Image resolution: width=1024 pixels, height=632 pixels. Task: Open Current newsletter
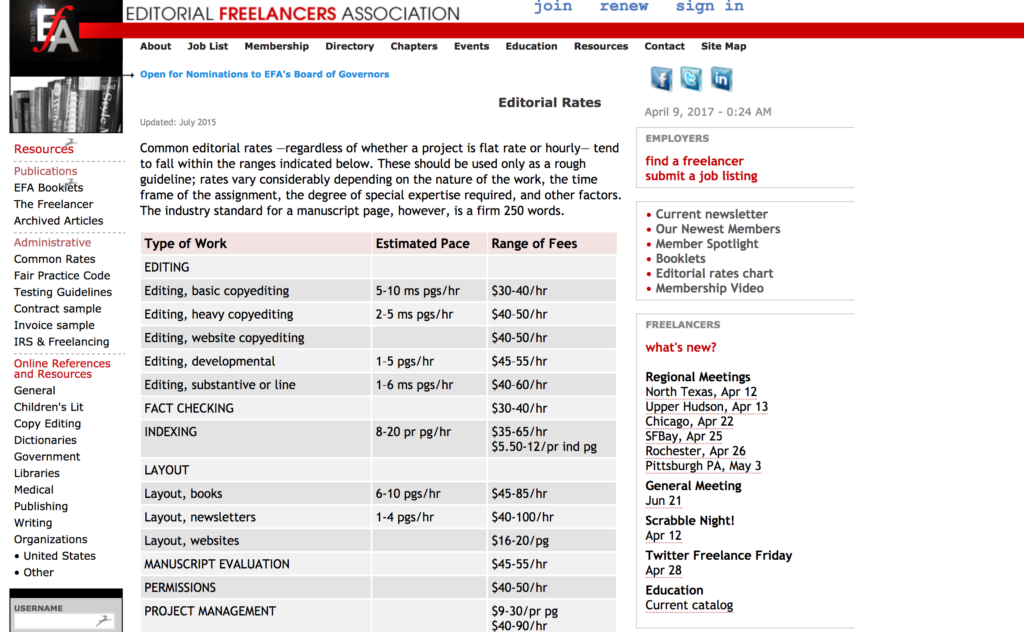click(x=711, y=214)
